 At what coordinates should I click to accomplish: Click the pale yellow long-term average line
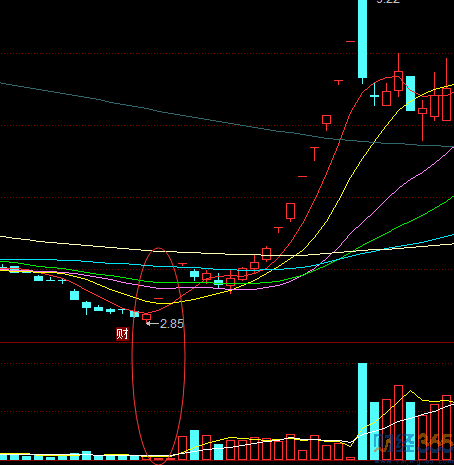[x=100, y=246]
